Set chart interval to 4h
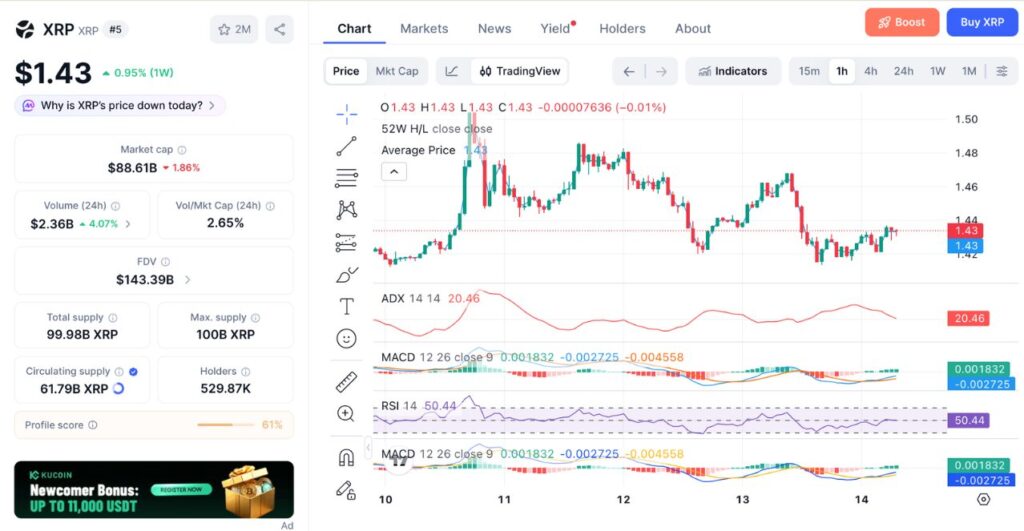Image resolution: width=1024 pixels, height=531 pixels. tap(871, 71)
